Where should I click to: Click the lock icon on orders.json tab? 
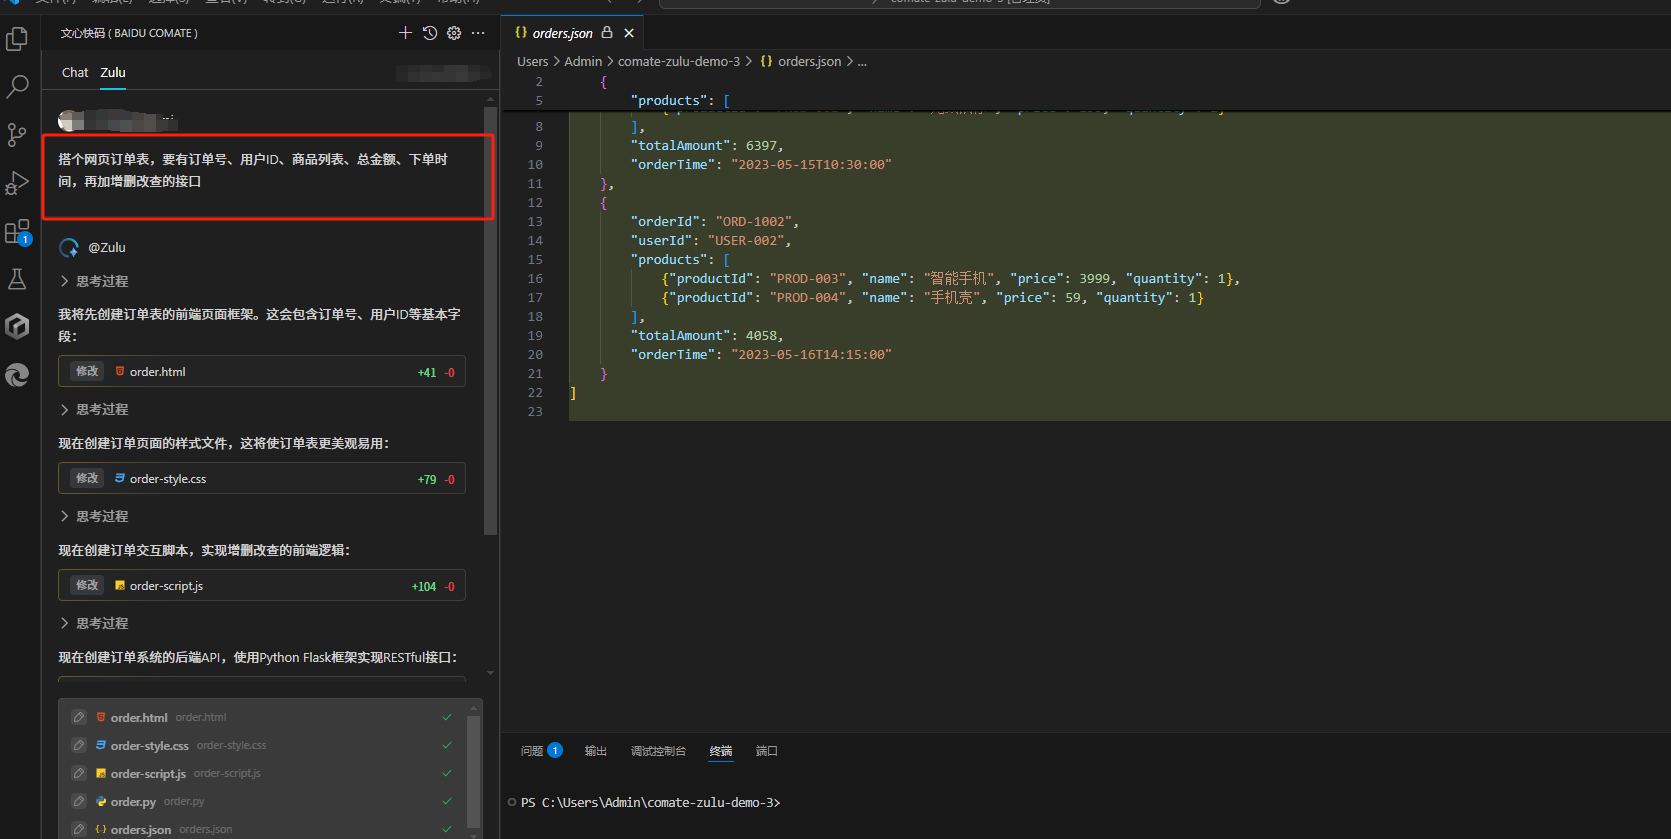607,33
